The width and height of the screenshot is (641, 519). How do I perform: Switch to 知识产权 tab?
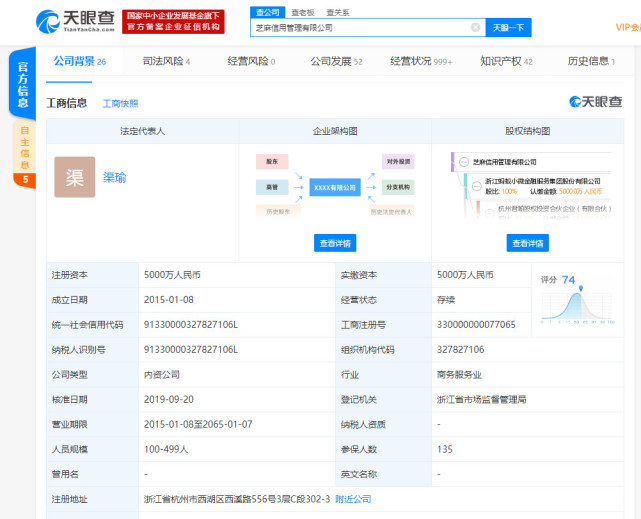coord(506,62)
